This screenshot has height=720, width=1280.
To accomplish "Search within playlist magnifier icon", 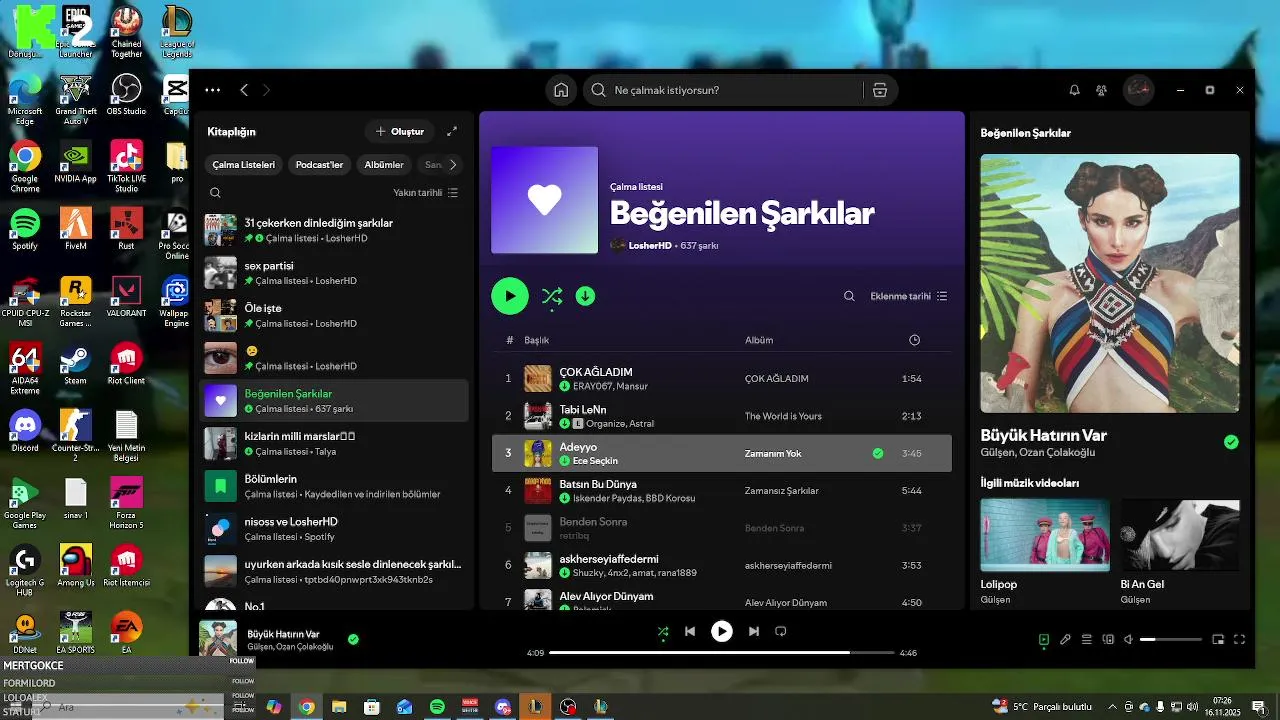I will [849, 296].
